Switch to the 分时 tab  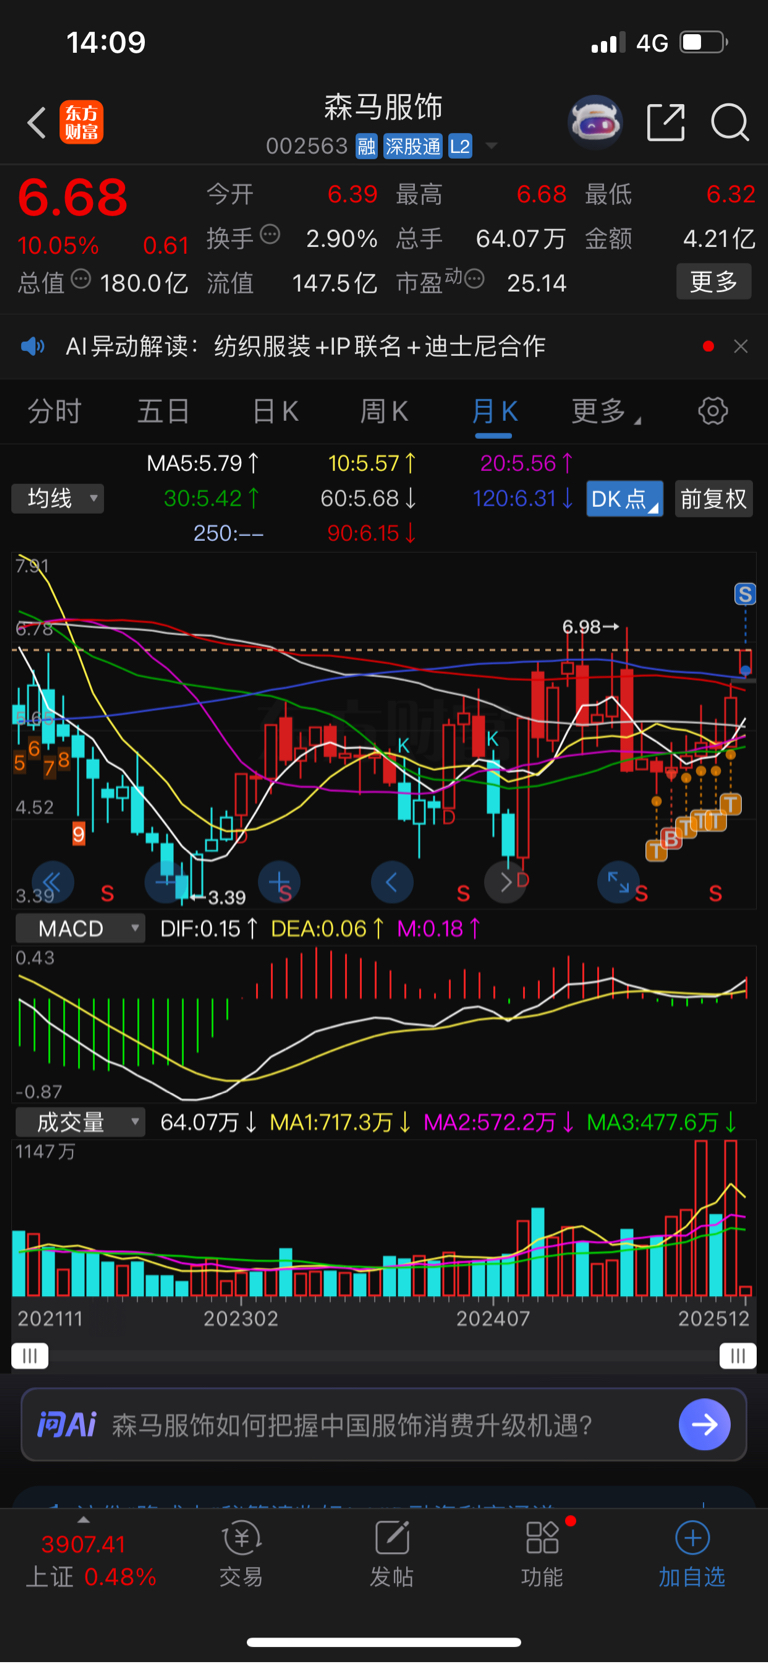[54, 411]
